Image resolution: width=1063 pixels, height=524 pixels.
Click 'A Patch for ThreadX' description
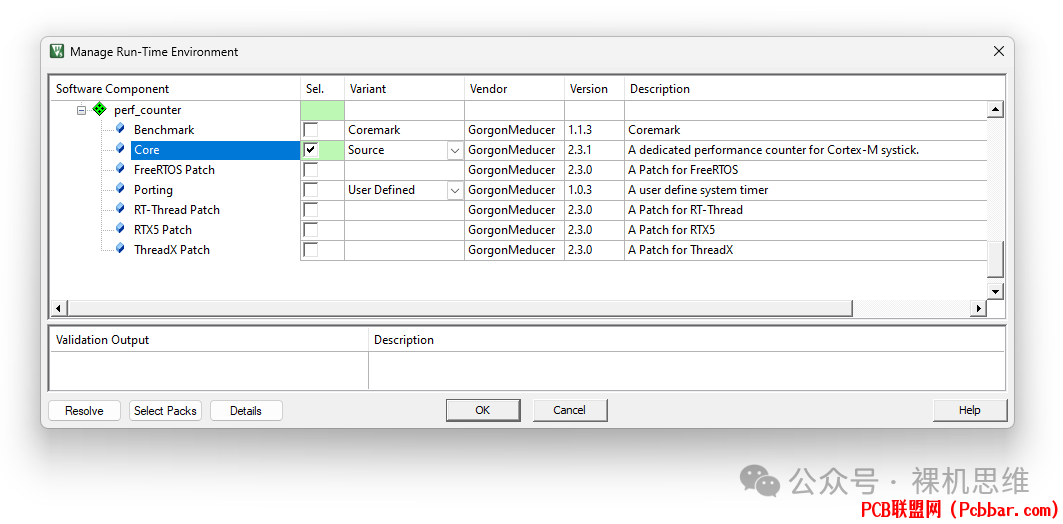pos(680,249)
